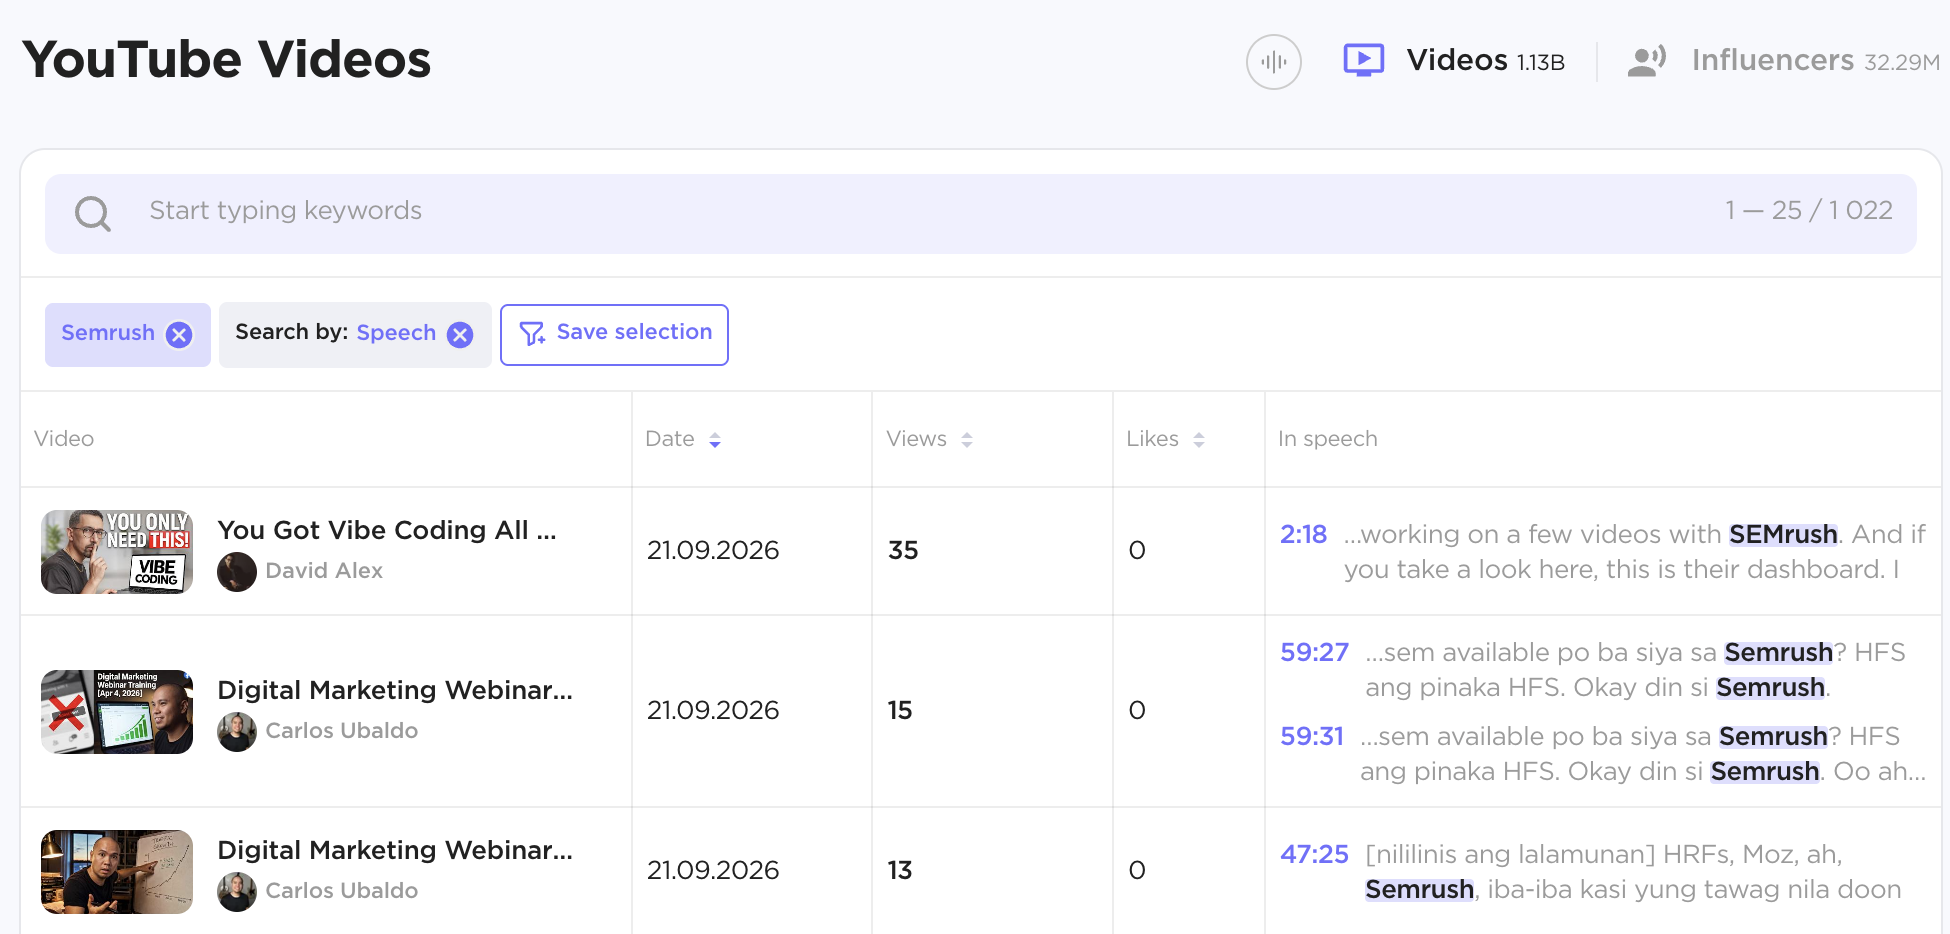Click Carlos Ubaldo name in 15-views row
Screen dimensions: 1950x934
(342, 731)
